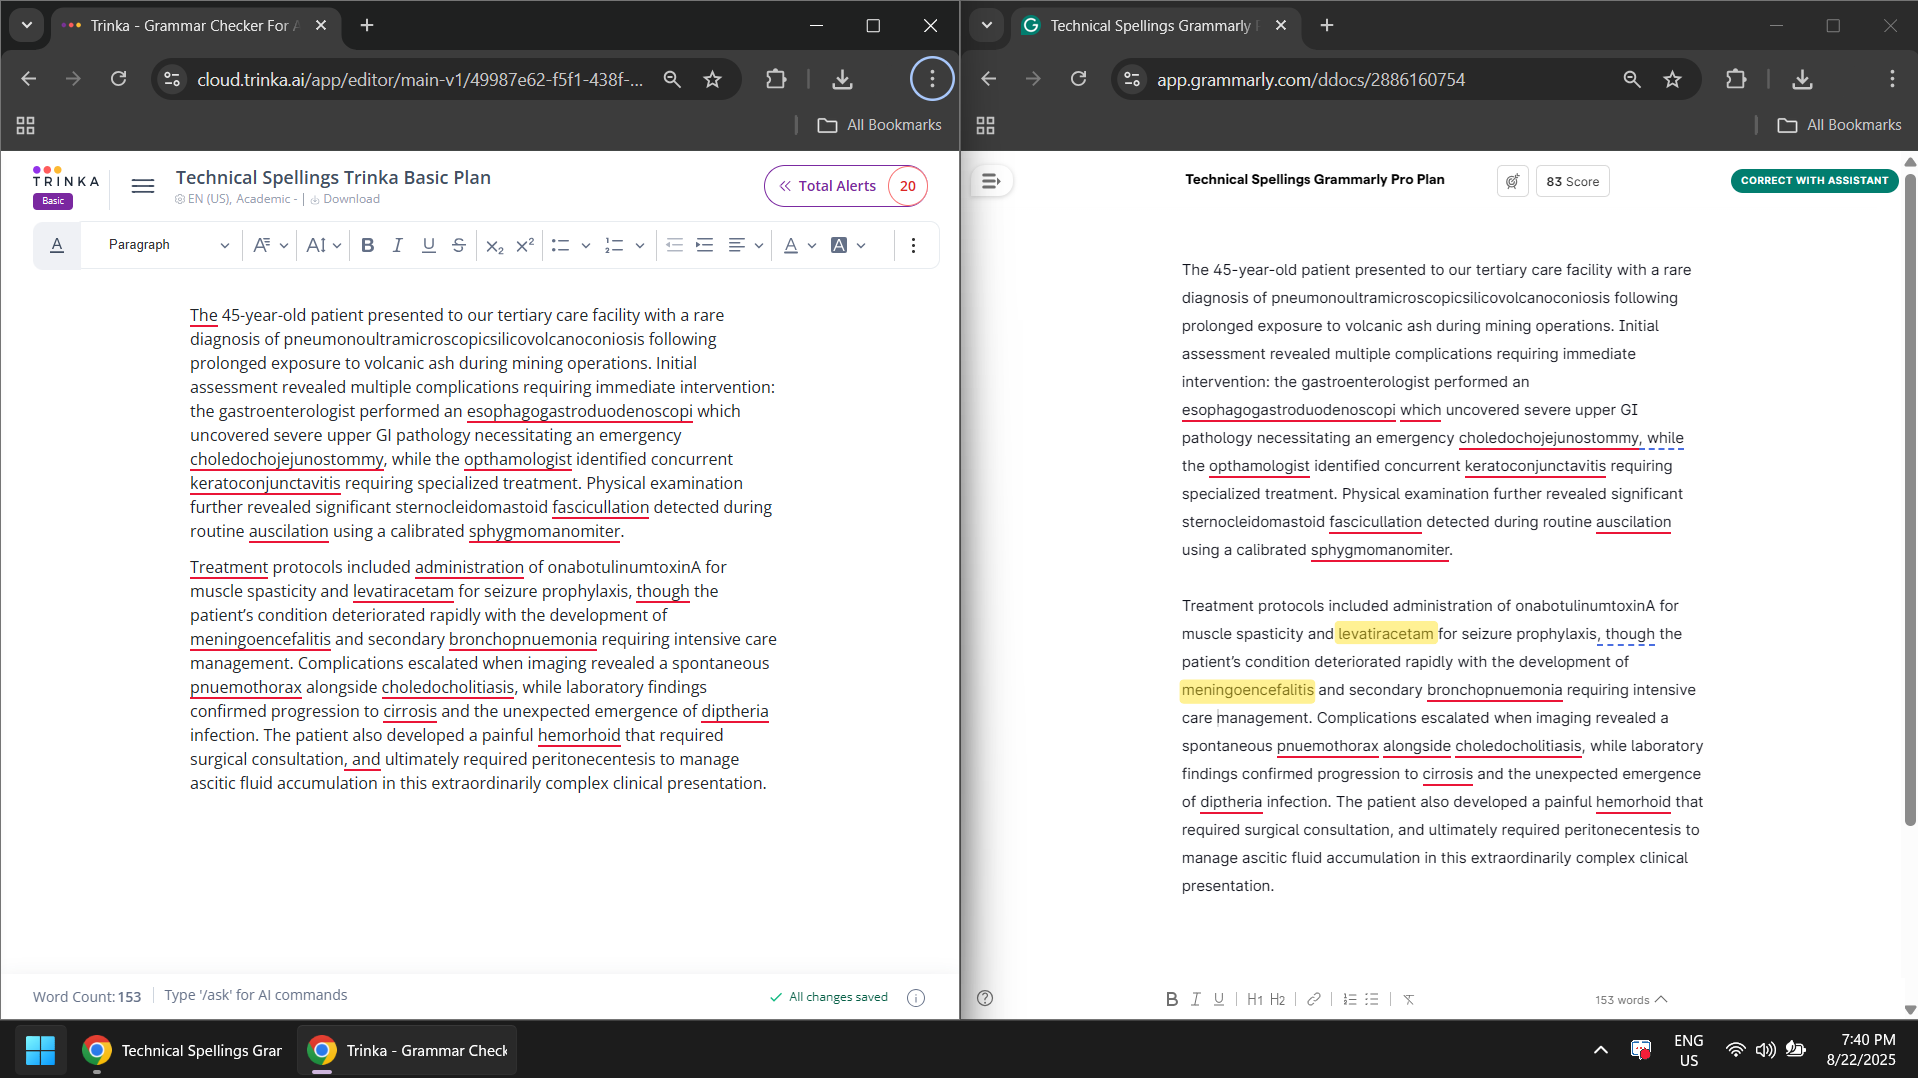Open All Bookmarks folder in Trinka window
The height and width of the screenshot is (1078, 1918).
pos(879,125)
